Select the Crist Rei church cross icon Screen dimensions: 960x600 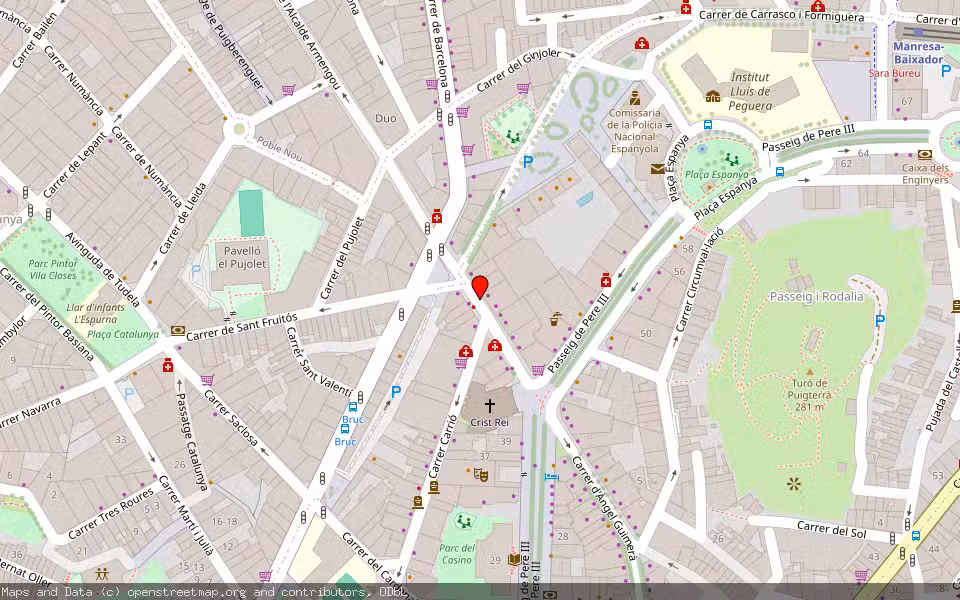(490, 405)
